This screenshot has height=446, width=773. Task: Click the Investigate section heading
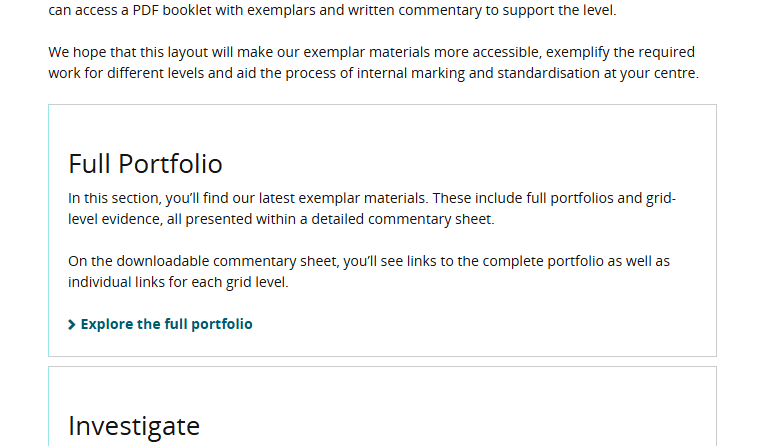pos(134,426)
